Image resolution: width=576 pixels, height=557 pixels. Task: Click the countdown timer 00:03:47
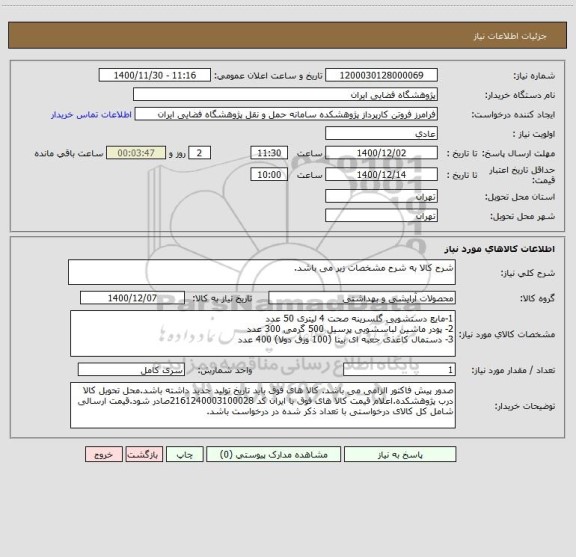pos(136,153)
